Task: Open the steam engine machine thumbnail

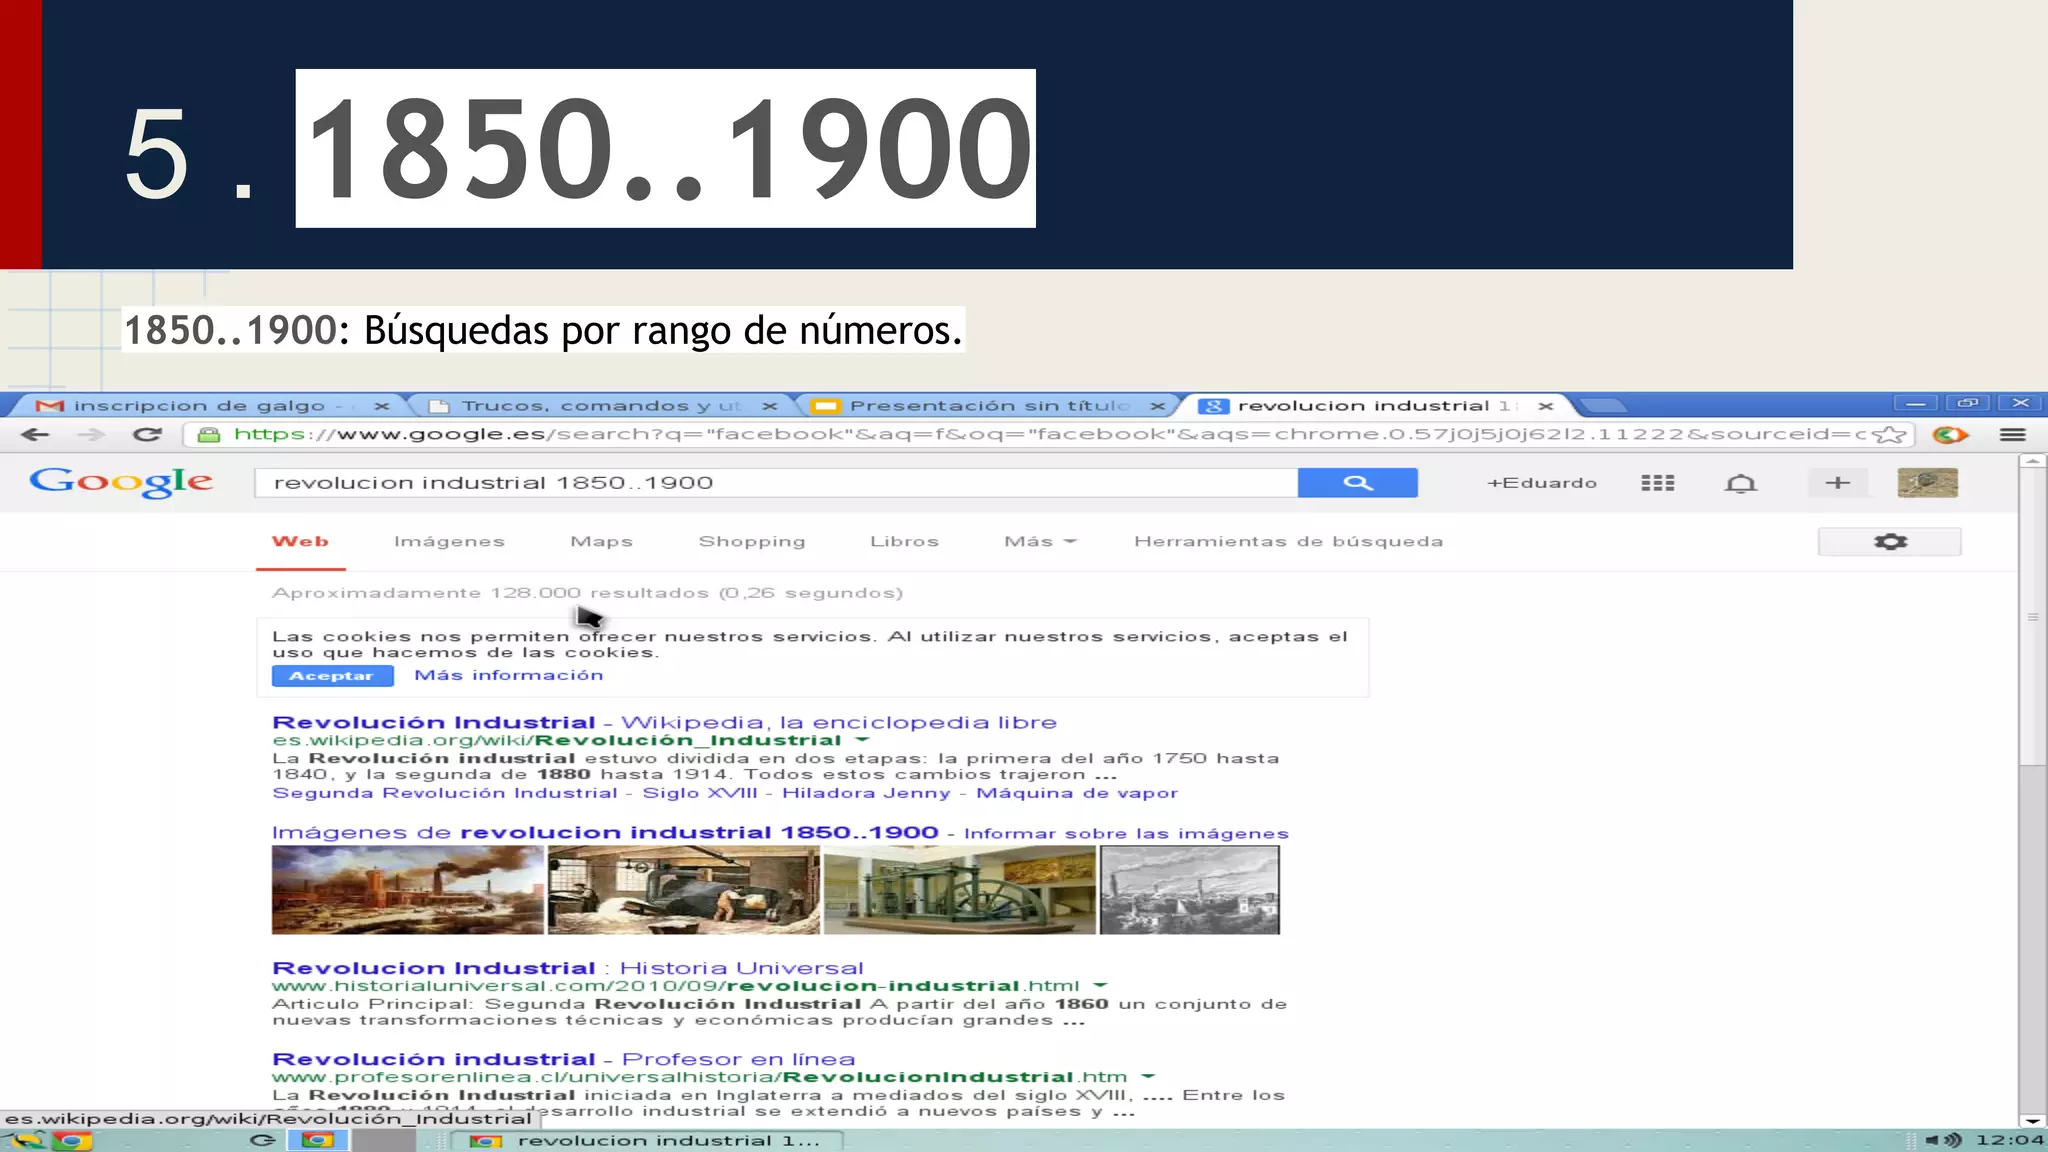Action: click(960, 890)
